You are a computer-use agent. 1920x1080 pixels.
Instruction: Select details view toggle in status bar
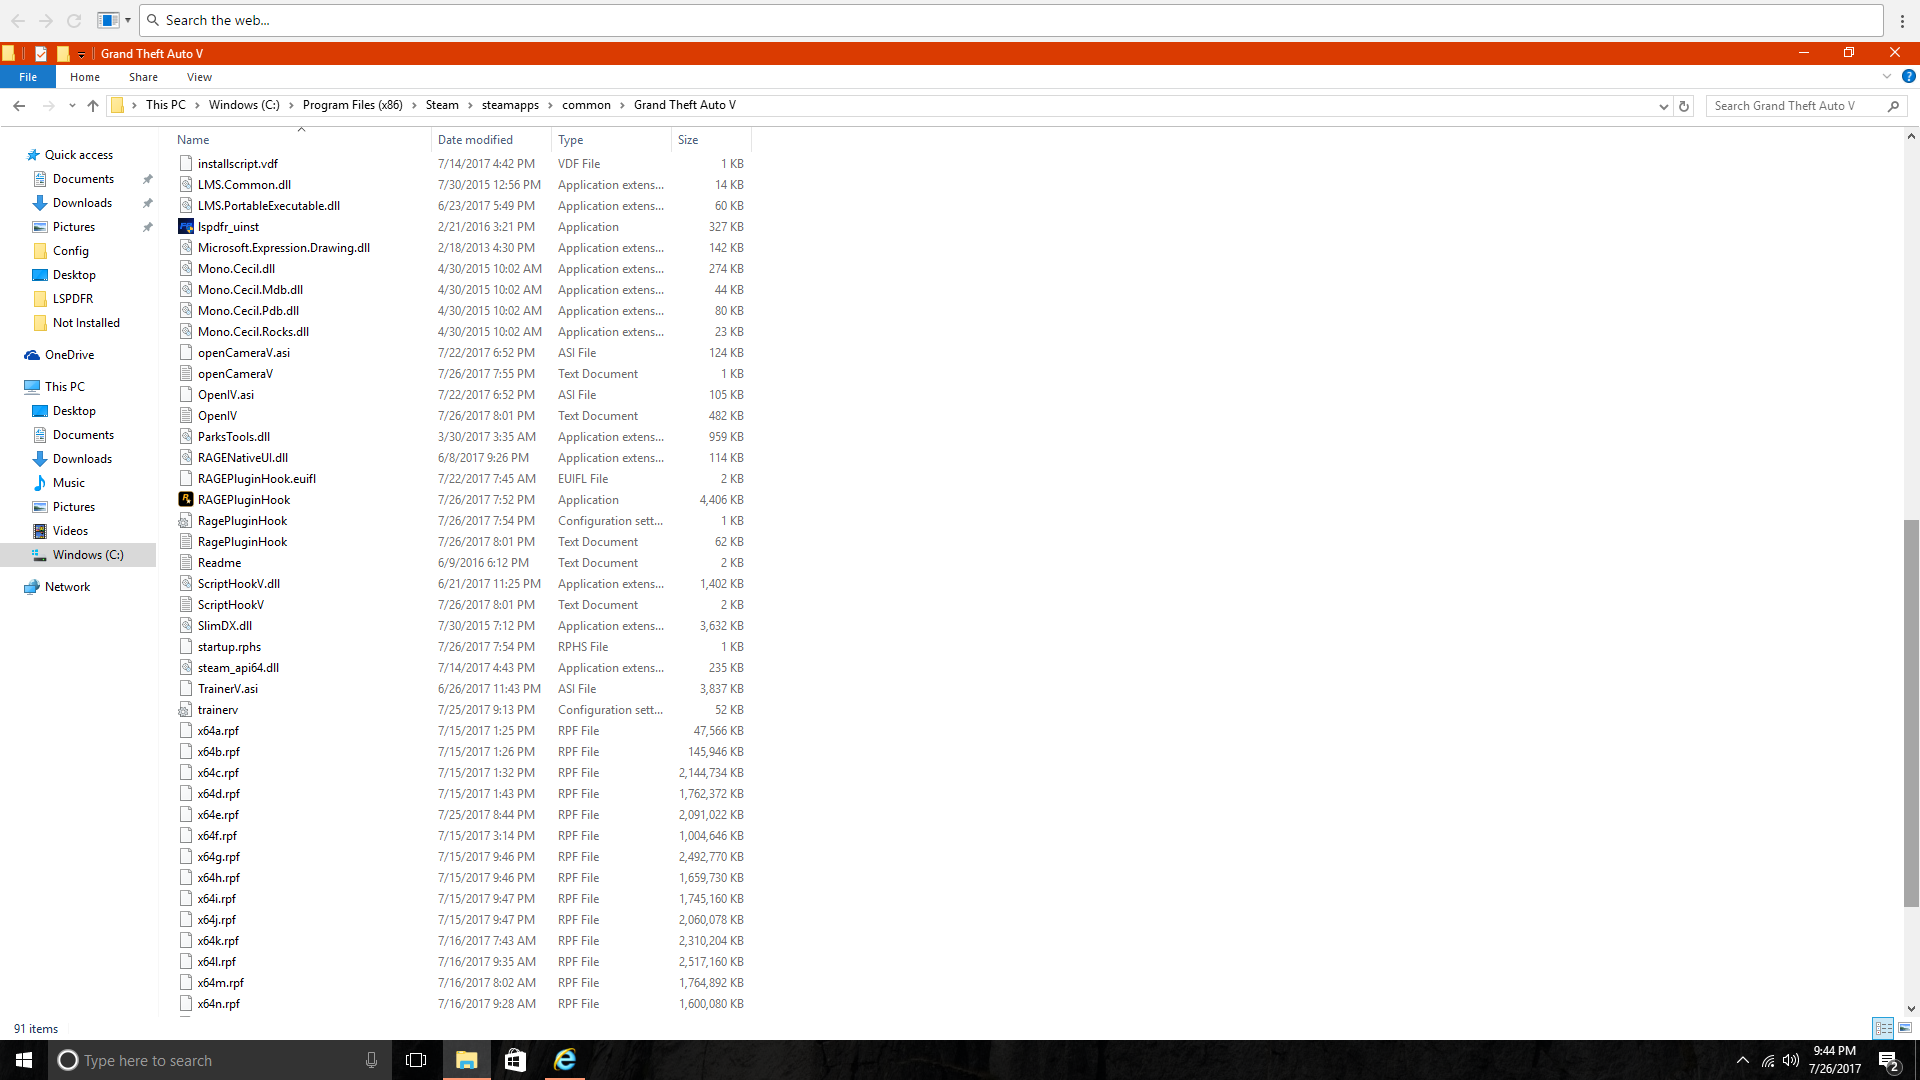(1883, 1028)
